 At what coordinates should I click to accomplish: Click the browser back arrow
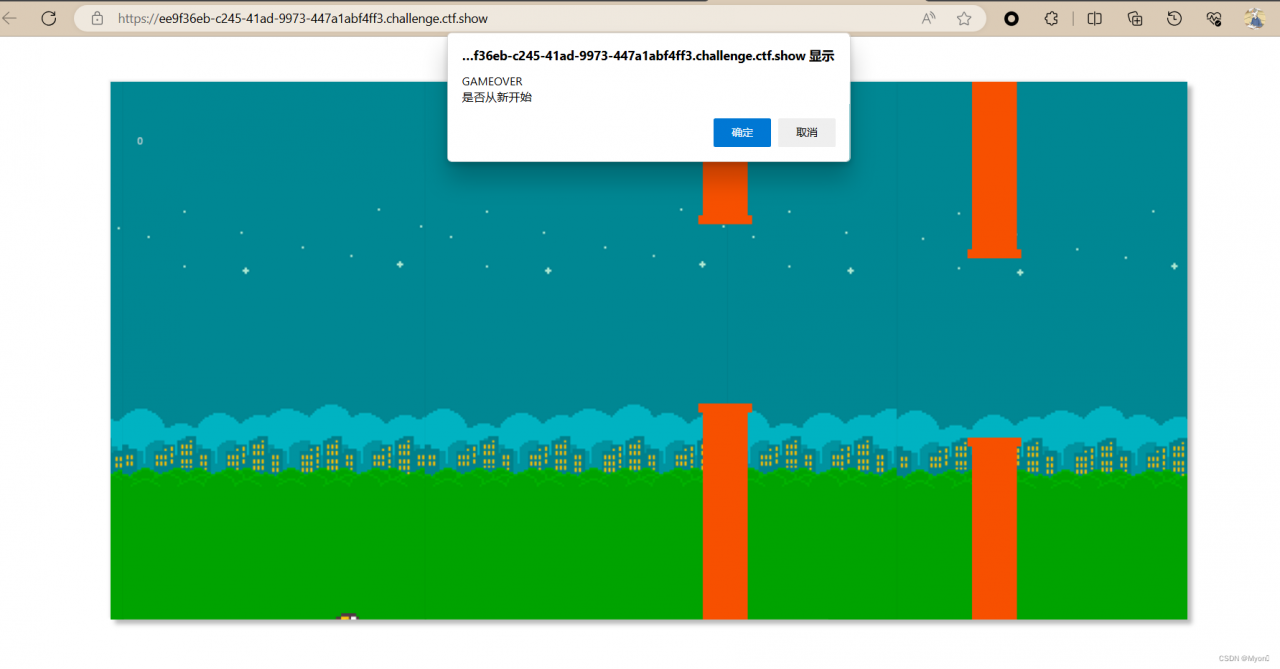10,18
